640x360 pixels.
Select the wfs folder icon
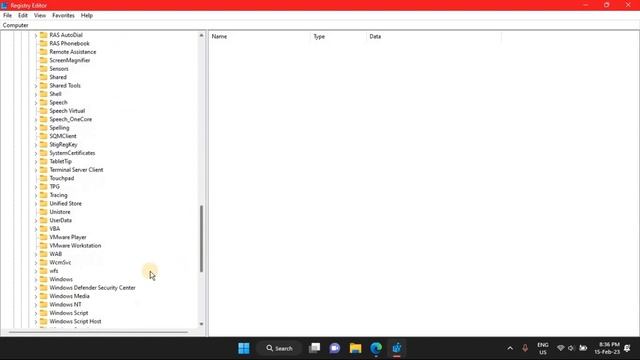(44, 271)
